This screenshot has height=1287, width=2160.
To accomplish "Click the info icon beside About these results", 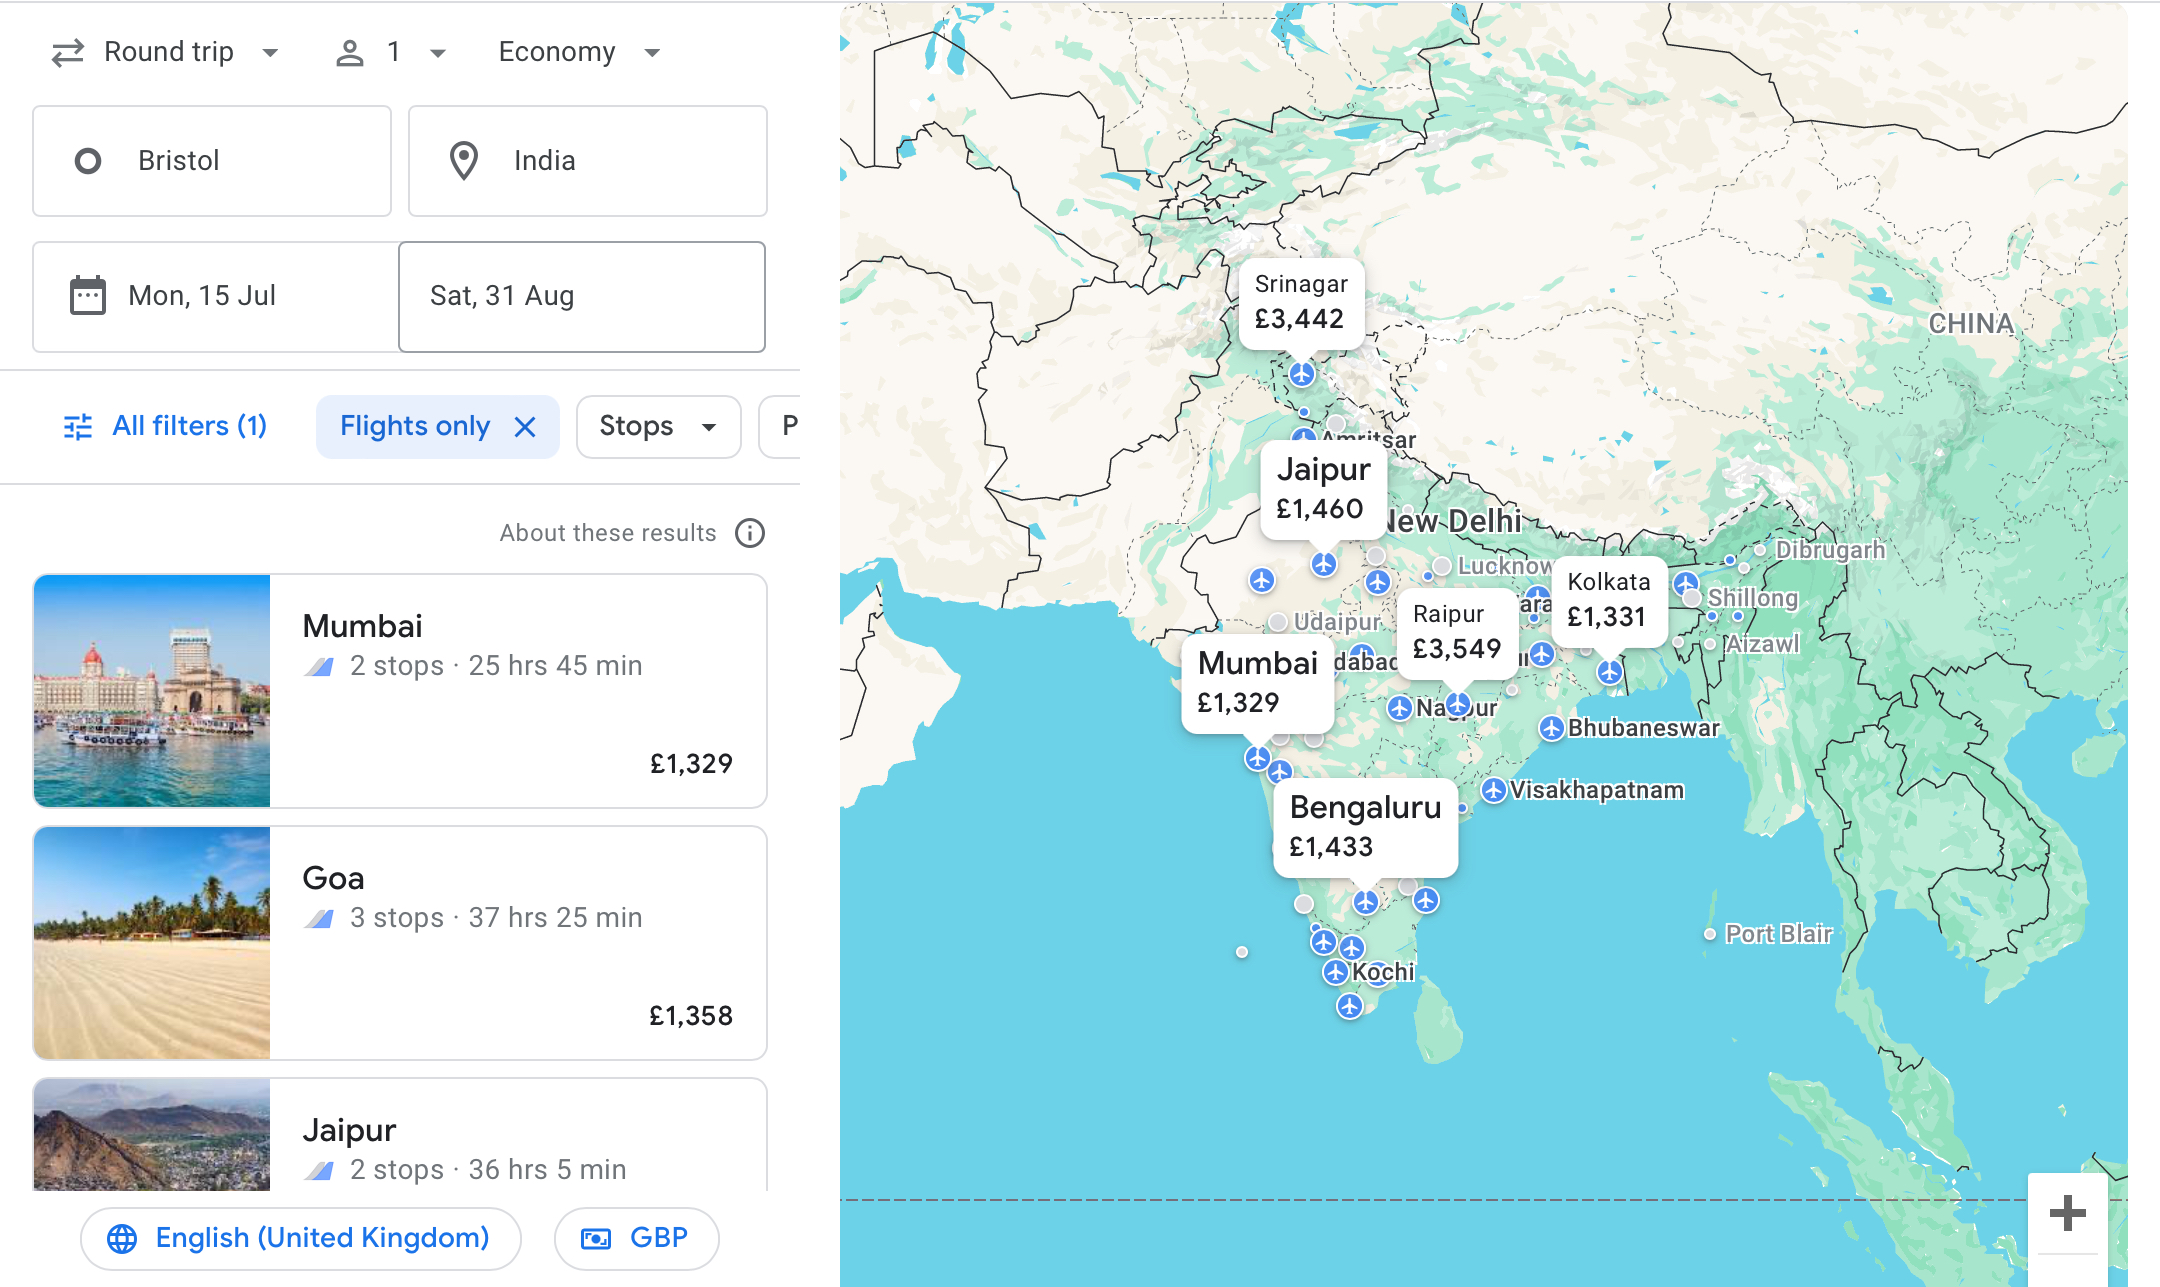I will coord(749,533).
